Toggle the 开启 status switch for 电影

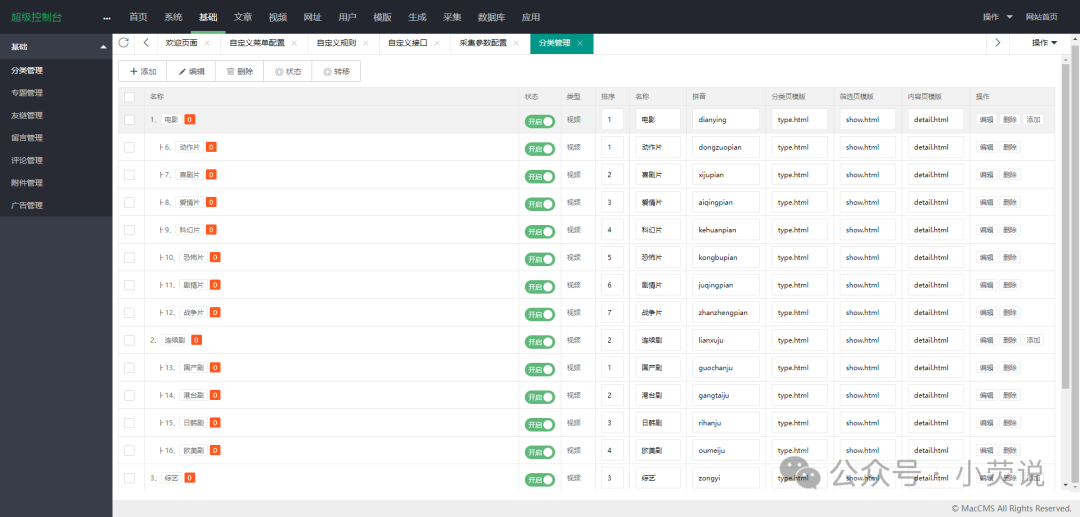tap(540, 121)
